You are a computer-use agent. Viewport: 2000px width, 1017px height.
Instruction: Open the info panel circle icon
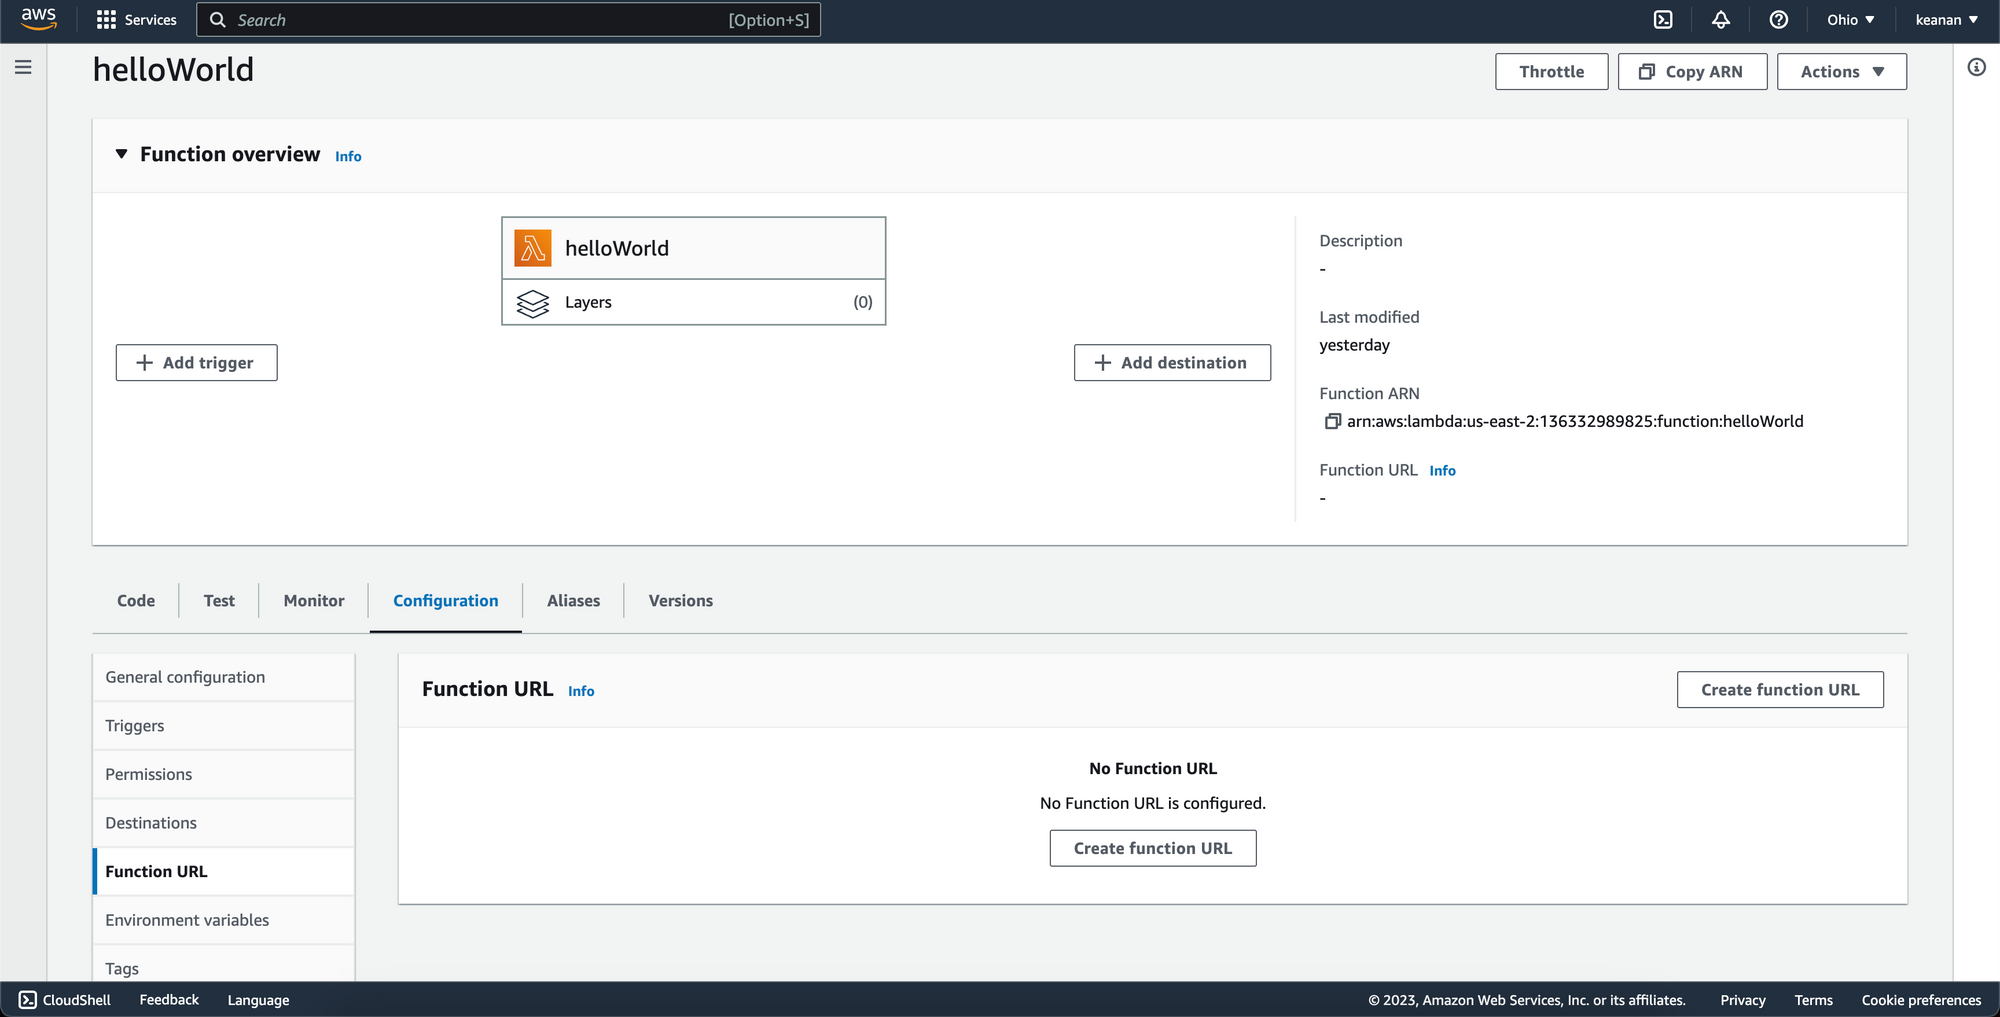[1976, 67]
